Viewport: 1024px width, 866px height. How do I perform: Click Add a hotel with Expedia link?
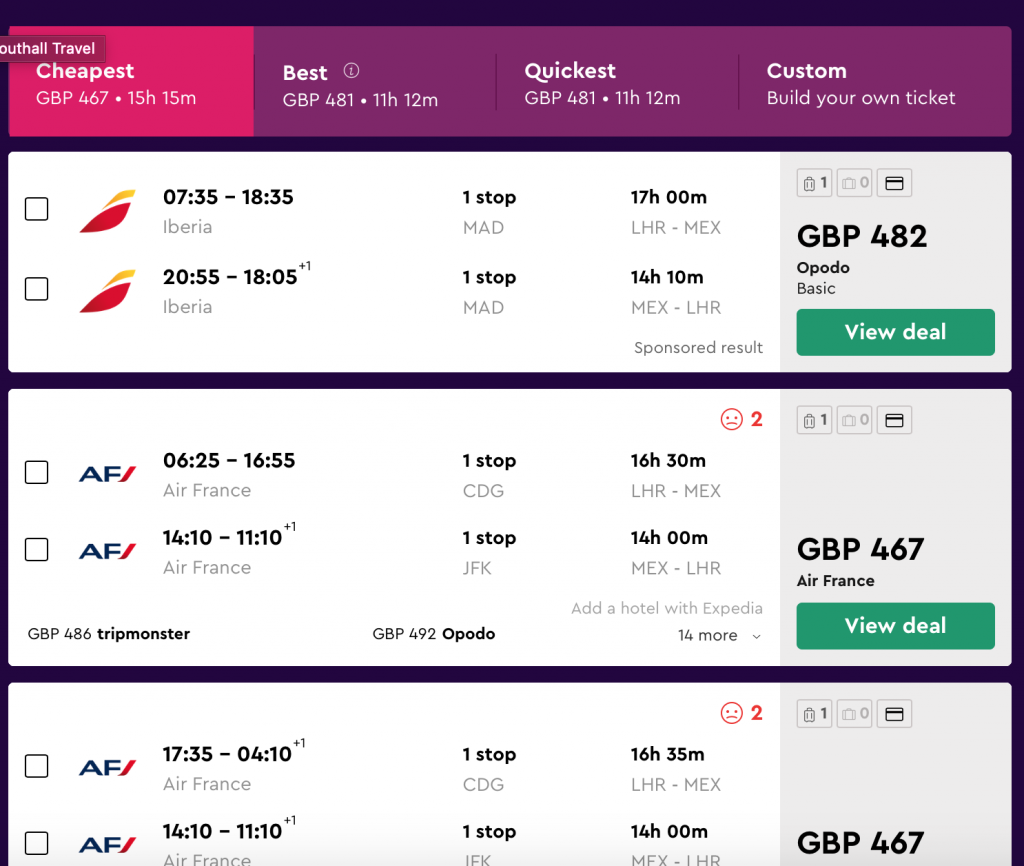(667, 608)
